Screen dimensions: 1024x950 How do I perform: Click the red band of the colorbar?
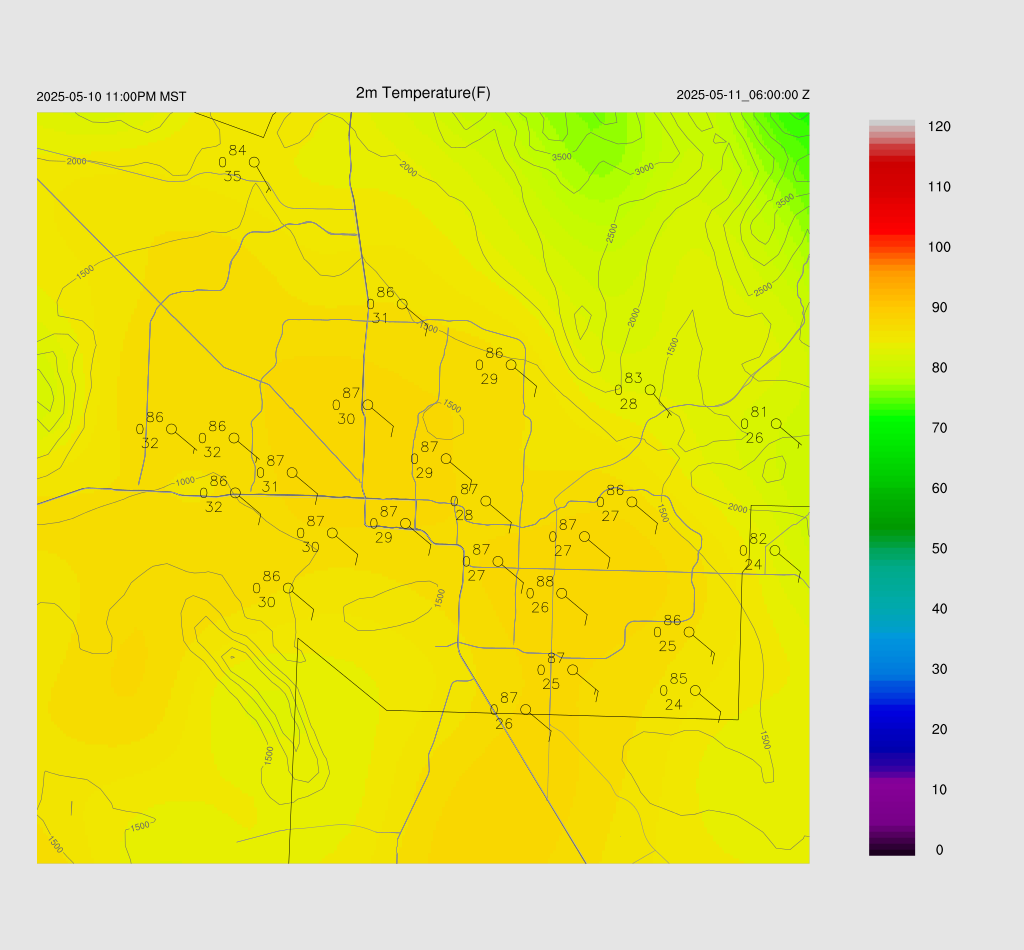point(891,196)
